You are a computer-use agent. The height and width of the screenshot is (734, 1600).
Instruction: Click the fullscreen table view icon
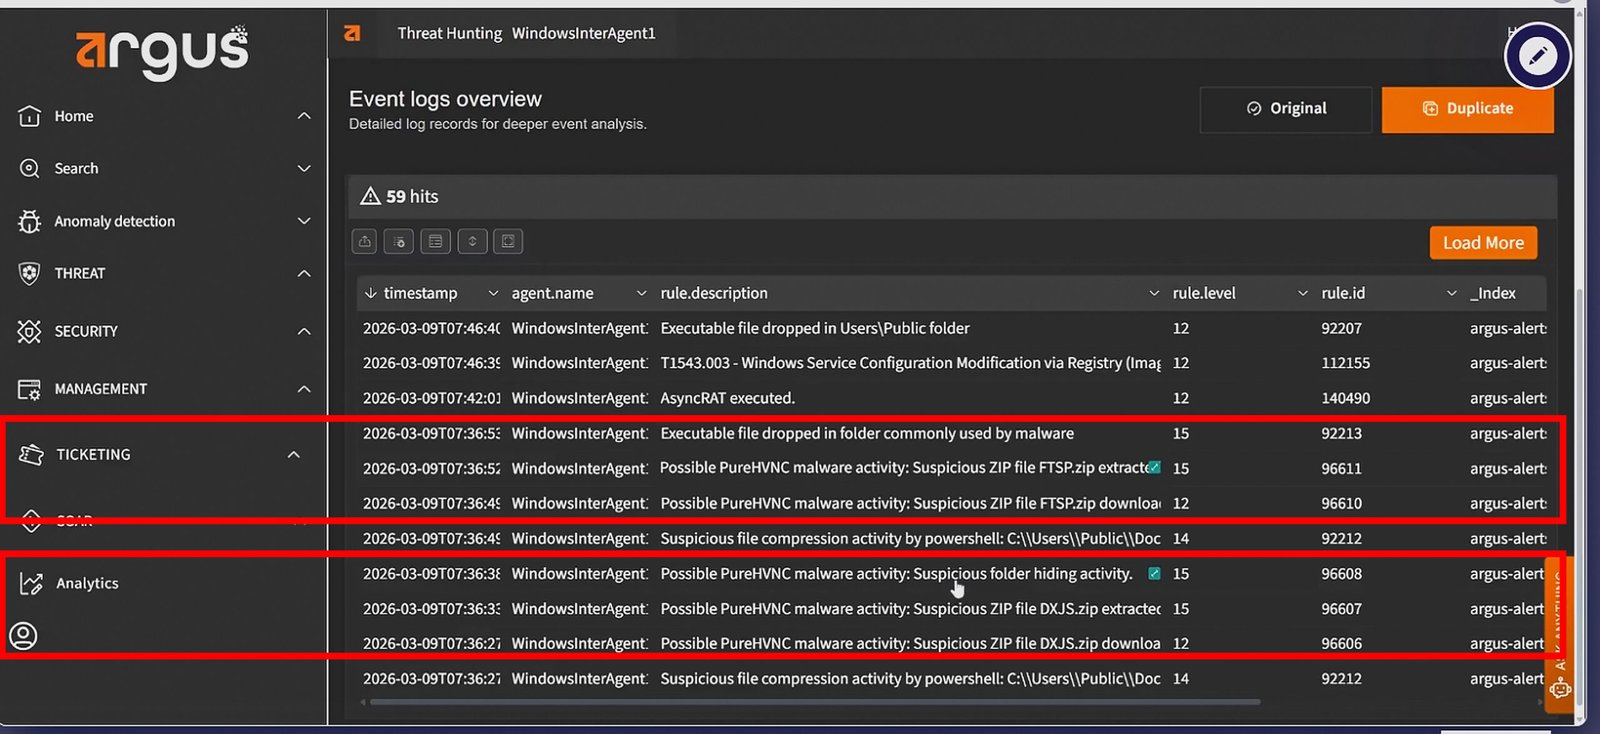(508, 242)
